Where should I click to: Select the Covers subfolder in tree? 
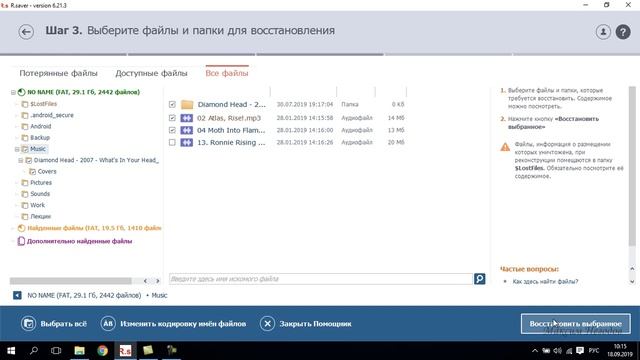point(47,171)
